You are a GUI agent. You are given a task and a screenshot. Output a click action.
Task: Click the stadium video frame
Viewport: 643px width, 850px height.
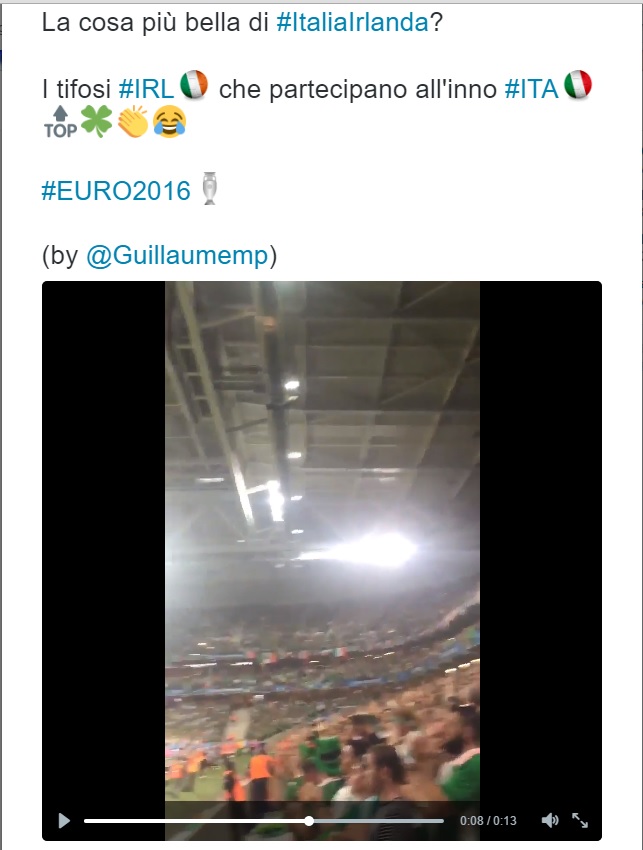[322, 542]
